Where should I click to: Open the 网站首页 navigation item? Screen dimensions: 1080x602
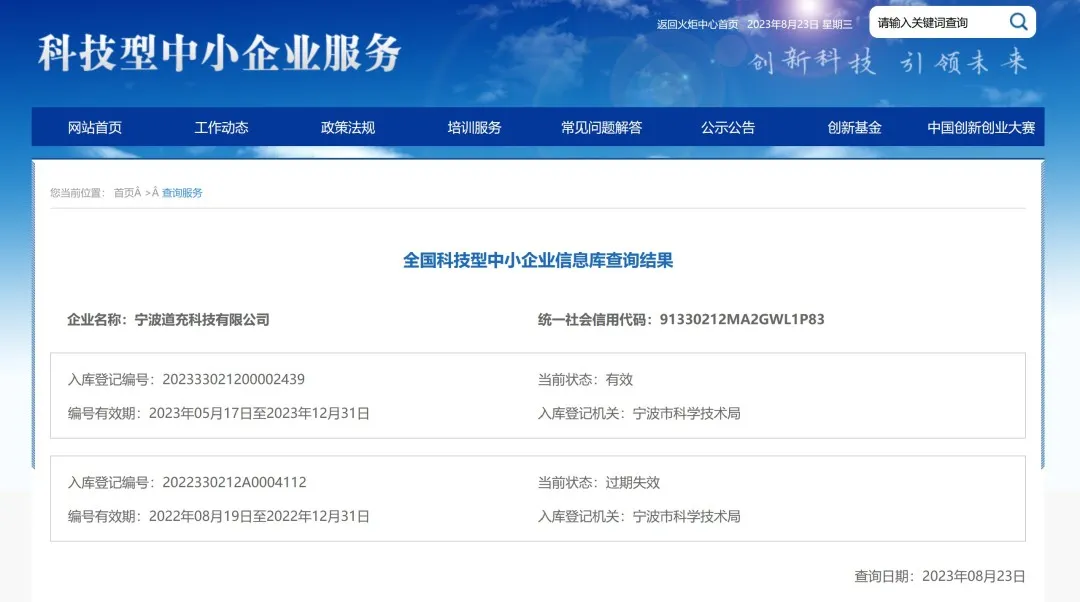(x=95, y=127)
